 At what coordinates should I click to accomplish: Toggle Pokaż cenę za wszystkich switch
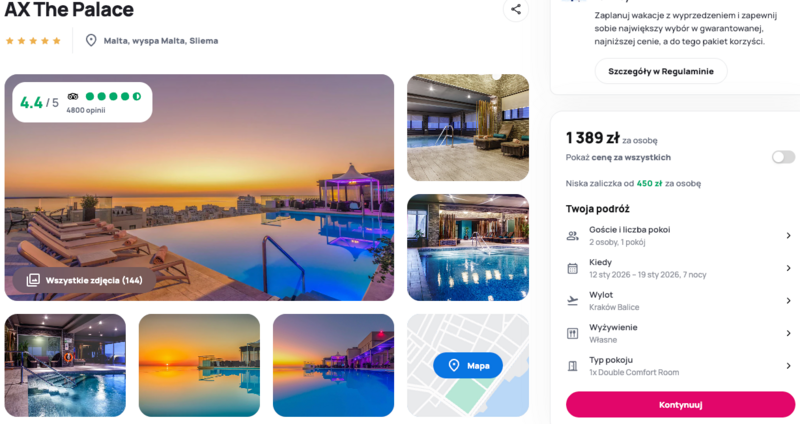point(783,157)
